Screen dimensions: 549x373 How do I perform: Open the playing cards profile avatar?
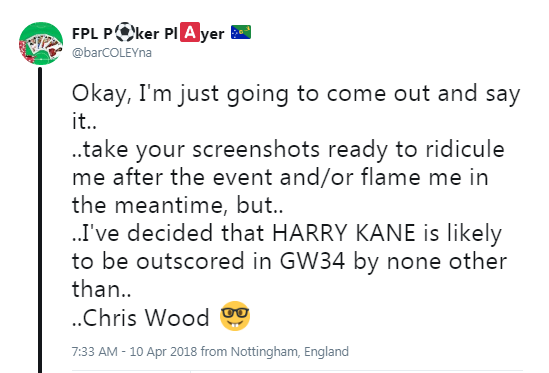41,44
